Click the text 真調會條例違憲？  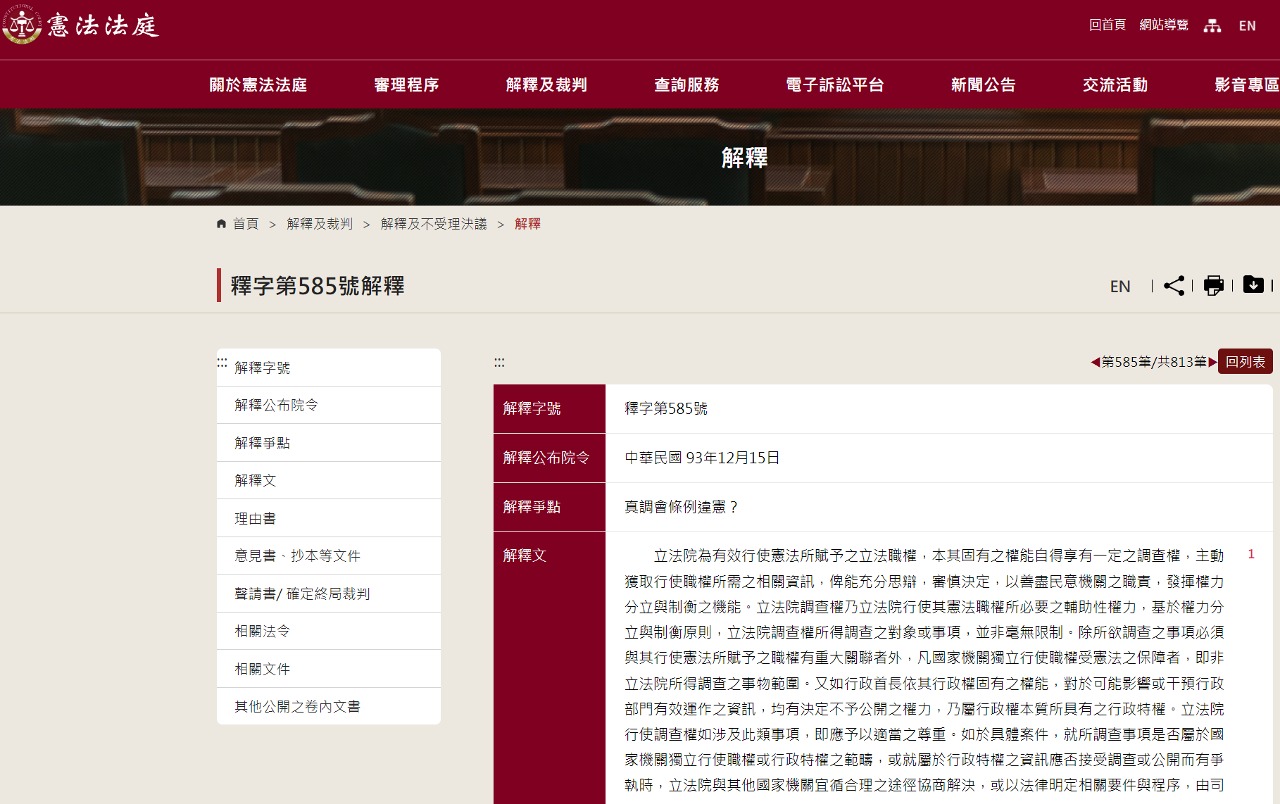pos(682,507)
